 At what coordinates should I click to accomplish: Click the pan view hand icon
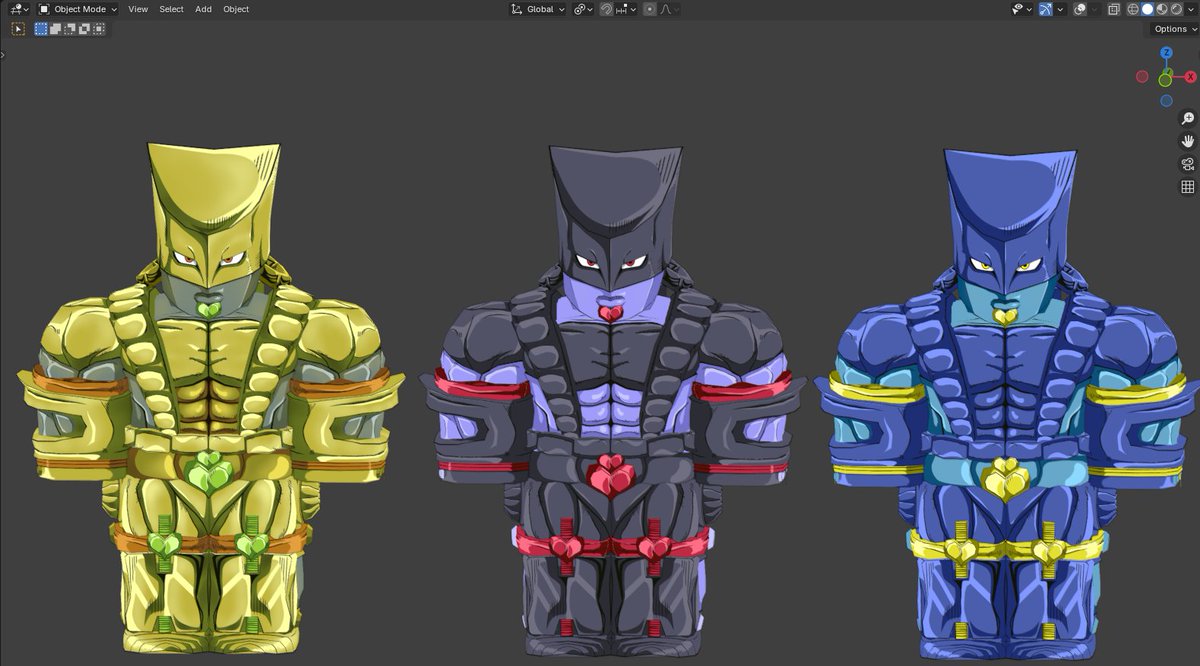coord(1188,141)
